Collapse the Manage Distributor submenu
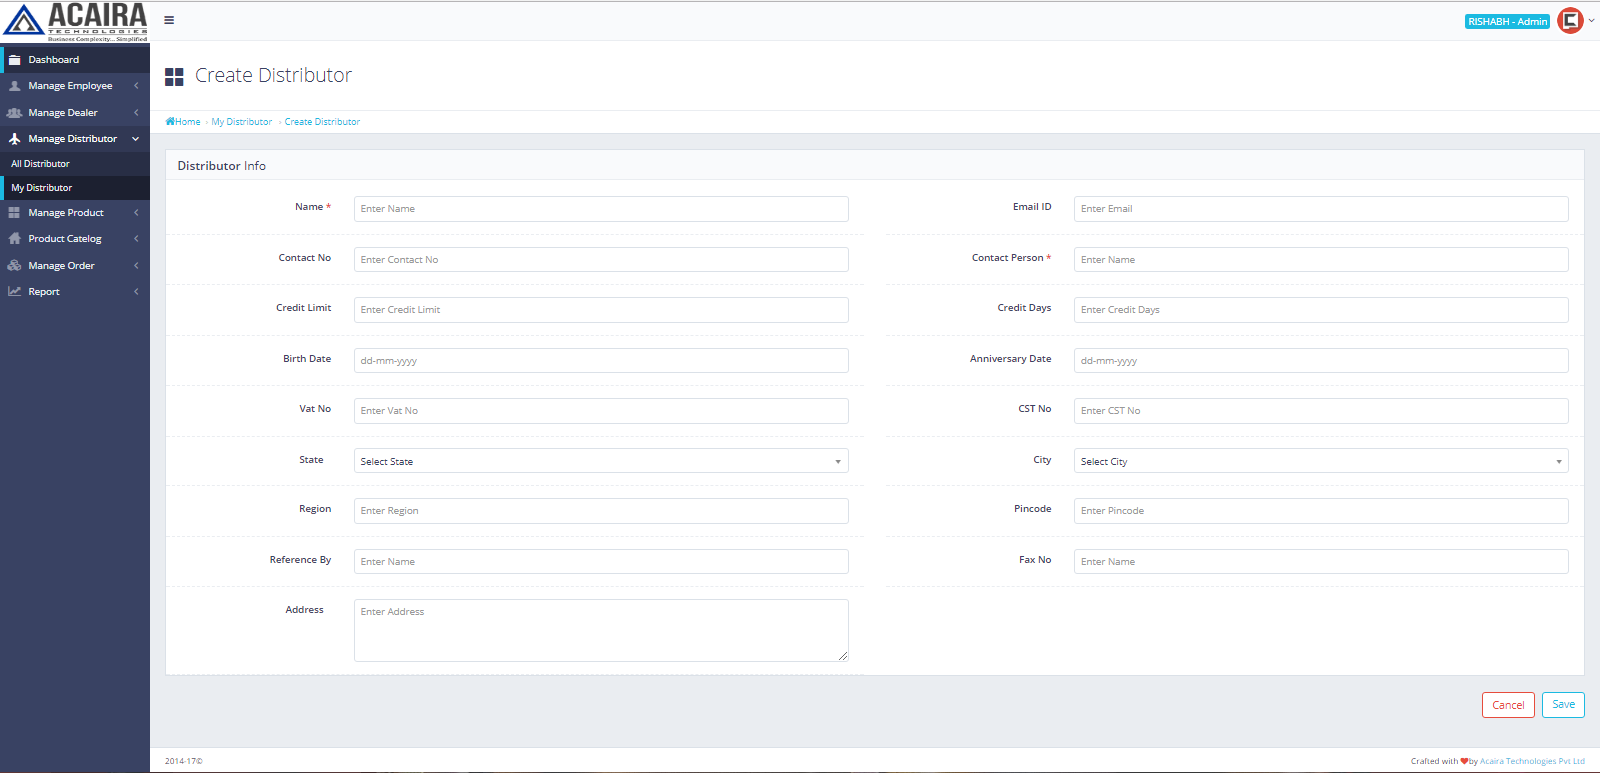This screenshot has height=773, width=1600. (x=135, y=139)
